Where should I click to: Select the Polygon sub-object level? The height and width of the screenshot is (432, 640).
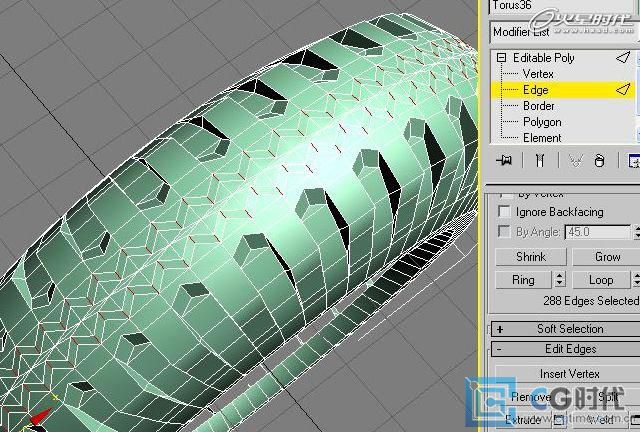click(542, 122)
